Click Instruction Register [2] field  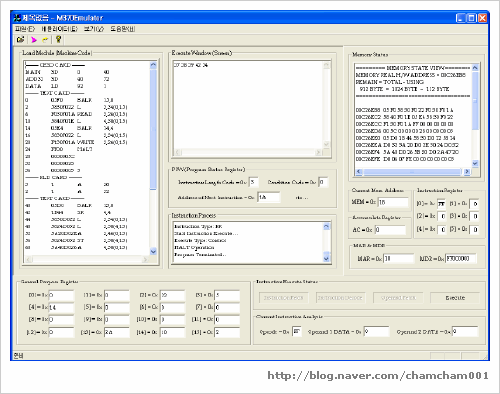441,216
